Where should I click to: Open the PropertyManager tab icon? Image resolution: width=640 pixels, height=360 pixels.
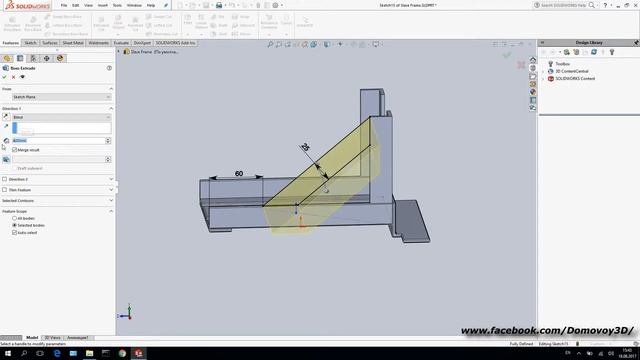20,58
